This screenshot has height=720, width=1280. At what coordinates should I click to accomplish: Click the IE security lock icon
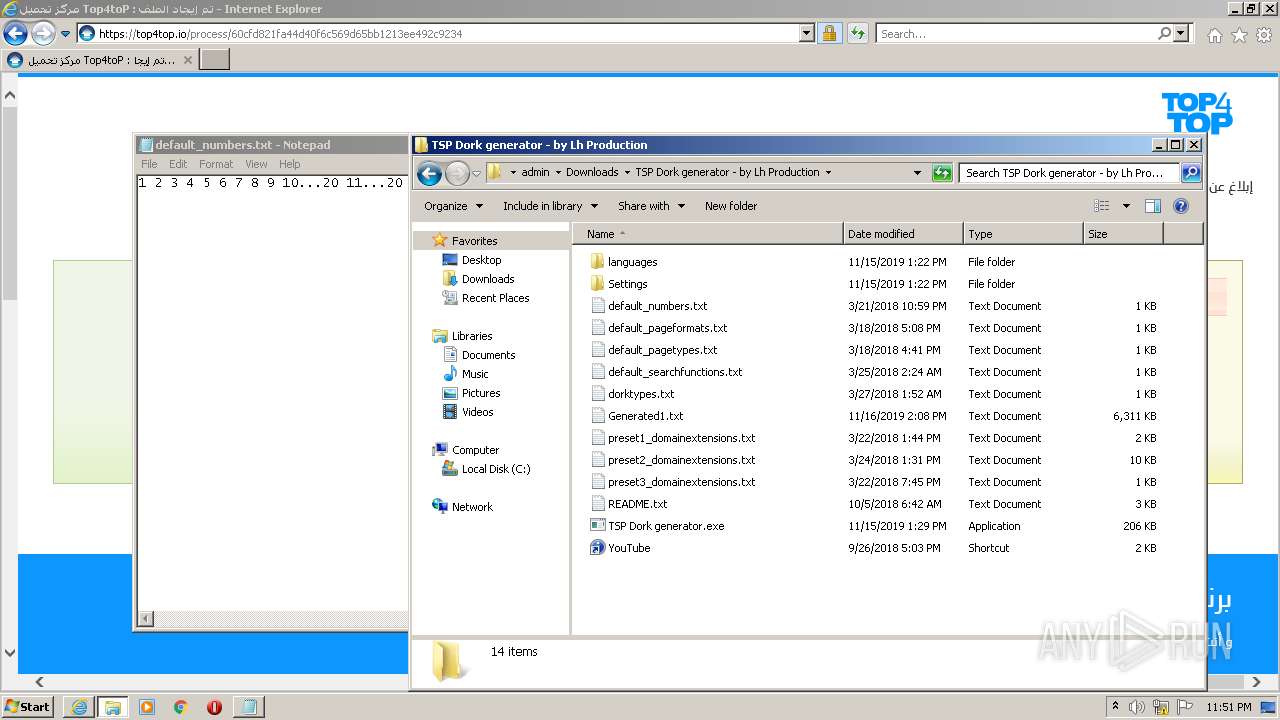830,33
